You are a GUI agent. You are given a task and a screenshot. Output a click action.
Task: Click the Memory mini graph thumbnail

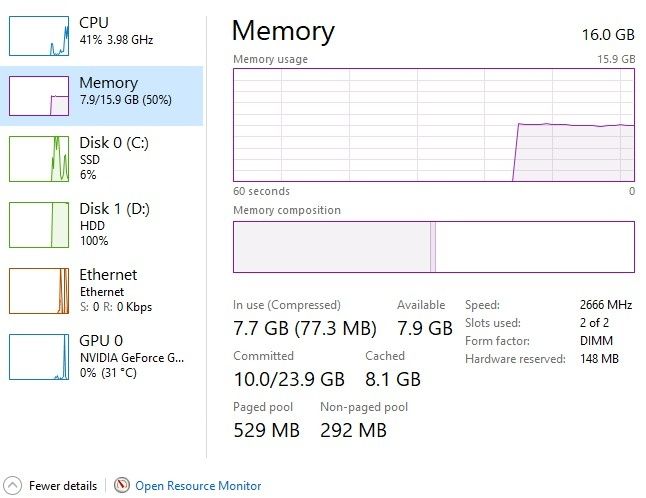[x=39, y=96]
